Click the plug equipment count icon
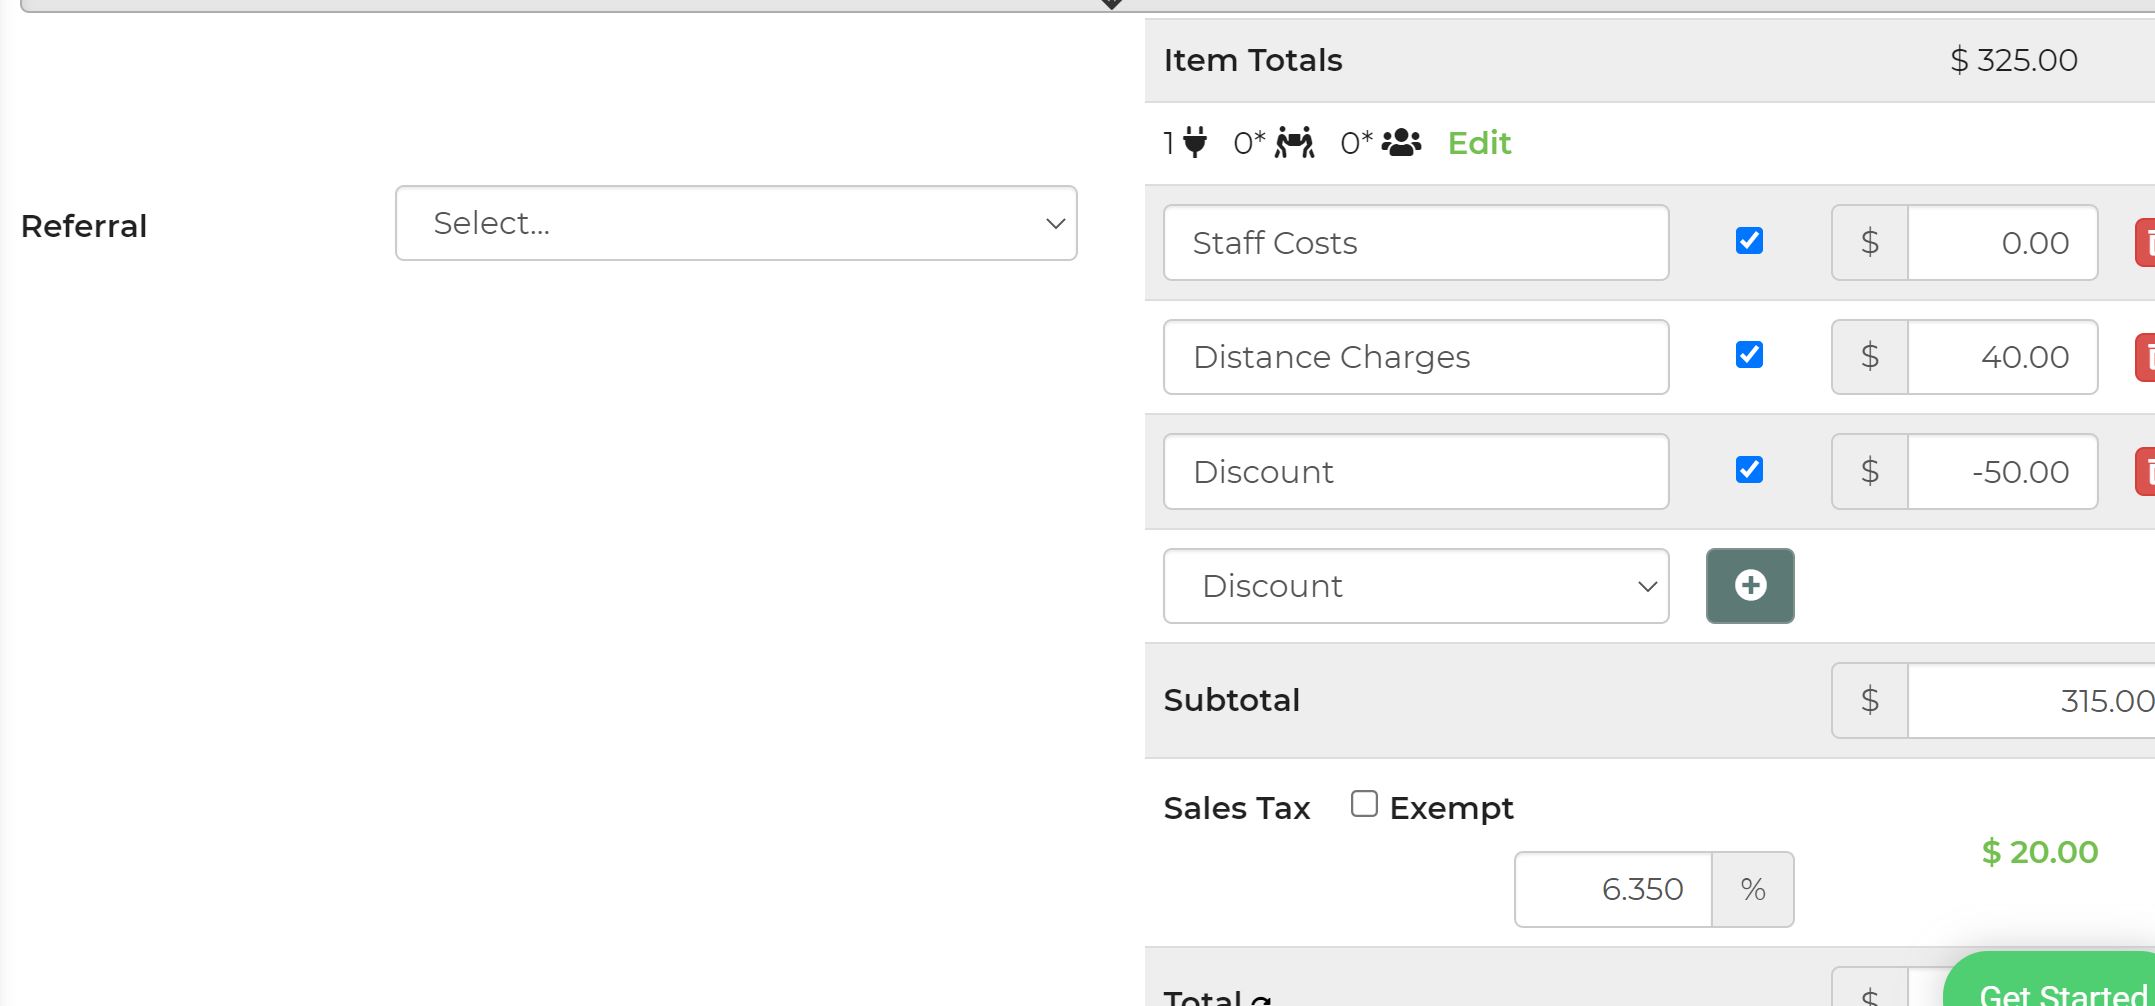This screenshot has height=1006, width=2155. pos(1194,143)
